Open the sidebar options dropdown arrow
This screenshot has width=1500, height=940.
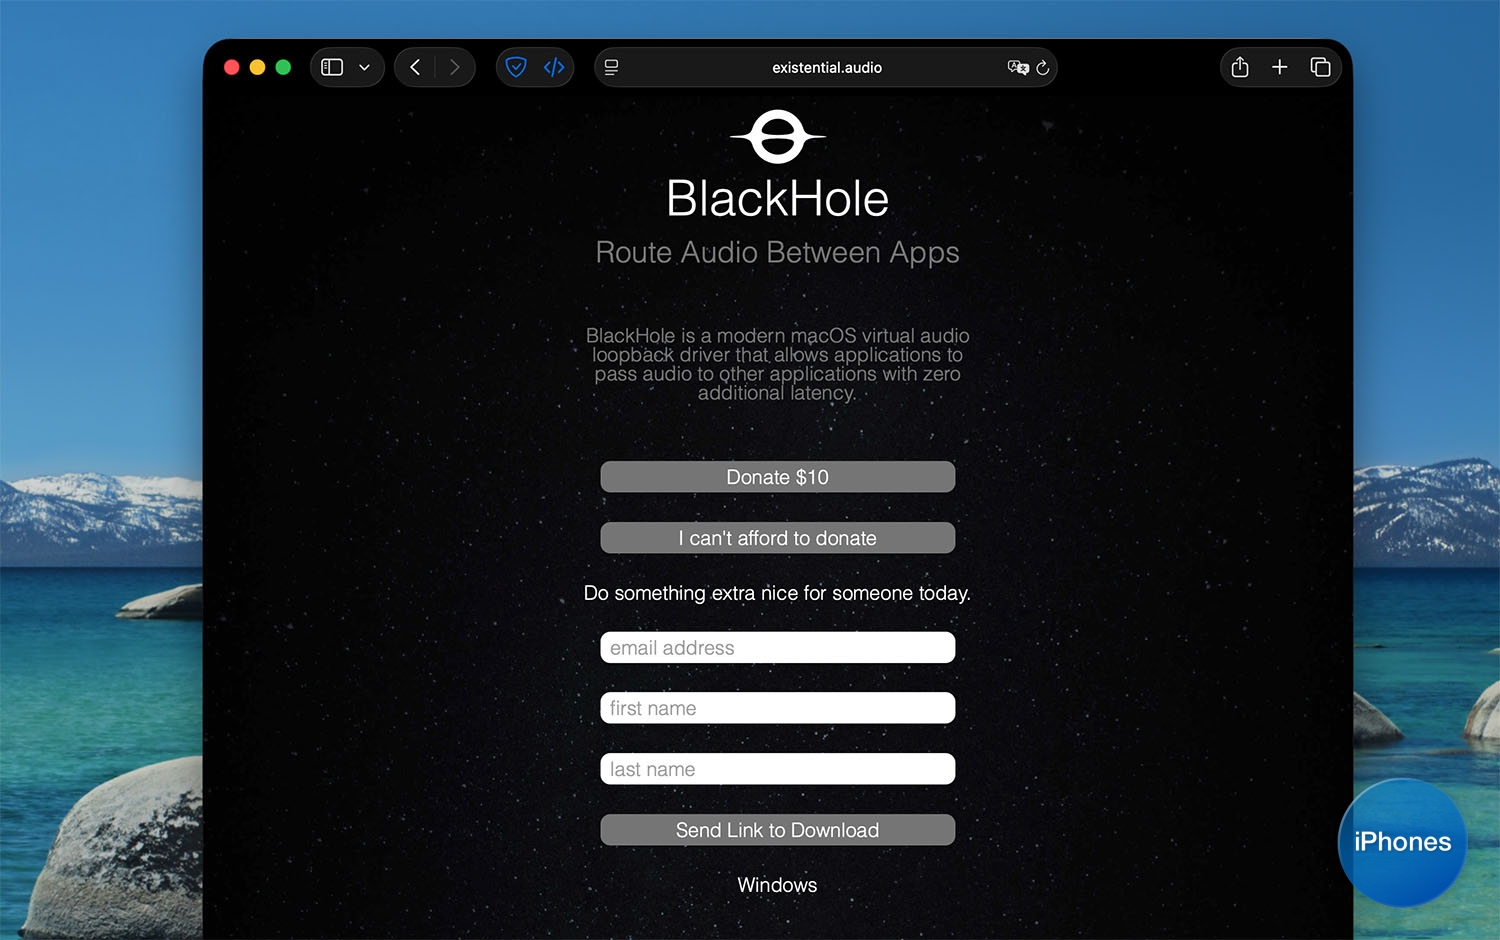(364, 67)
